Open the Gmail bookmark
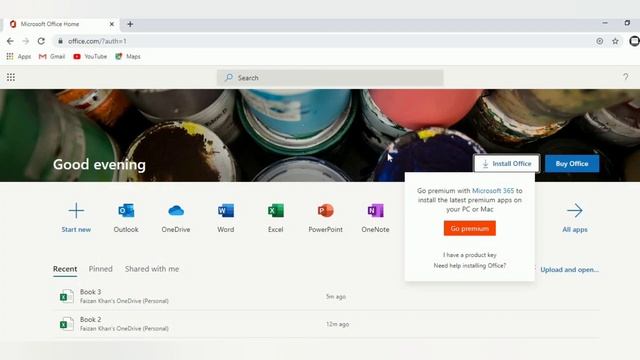This screenshot has height=360, width=640. click(52, 56)
